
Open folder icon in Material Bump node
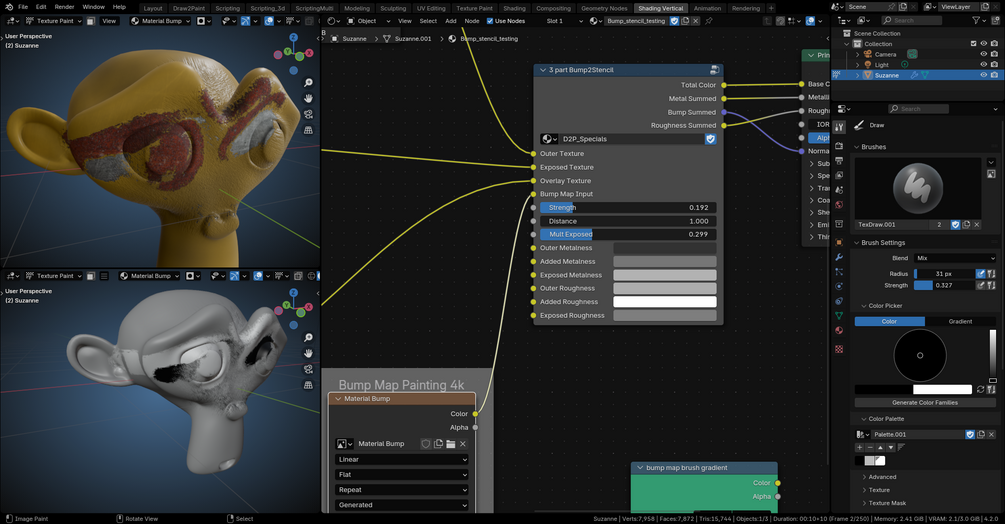(451, 443)
